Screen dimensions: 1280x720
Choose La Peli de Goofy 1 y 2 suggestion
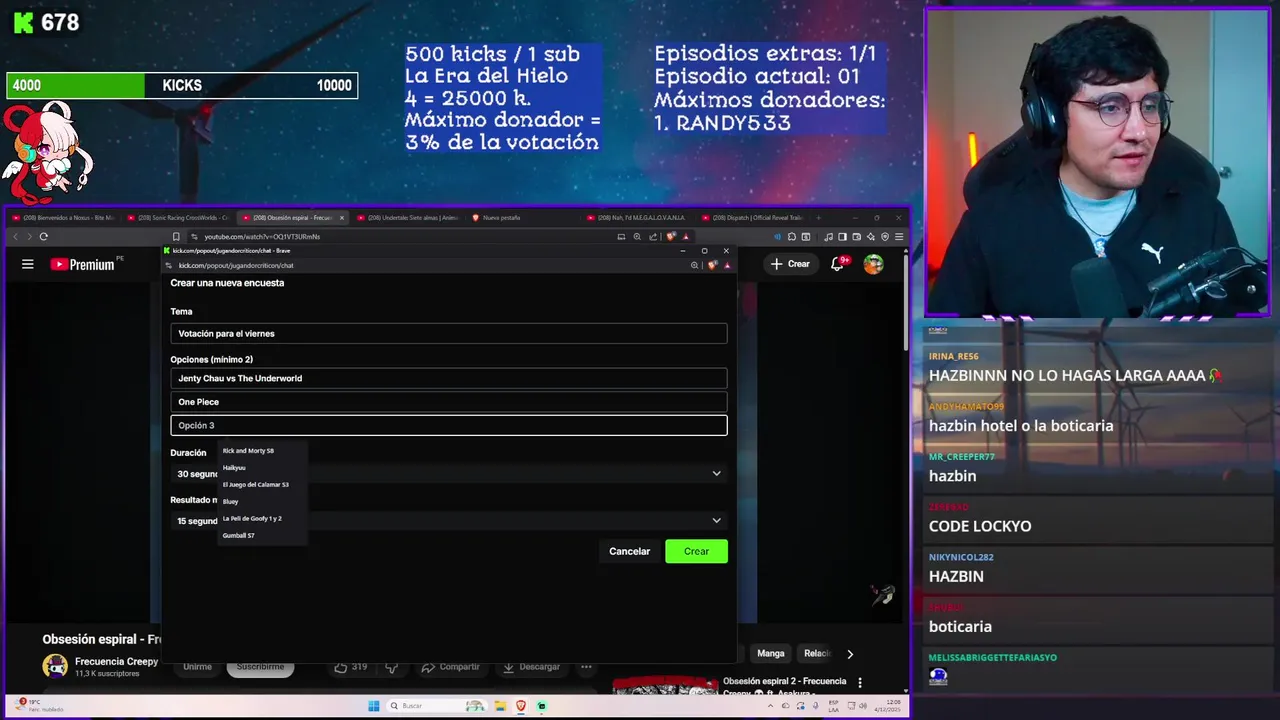[x=262, y=519]
